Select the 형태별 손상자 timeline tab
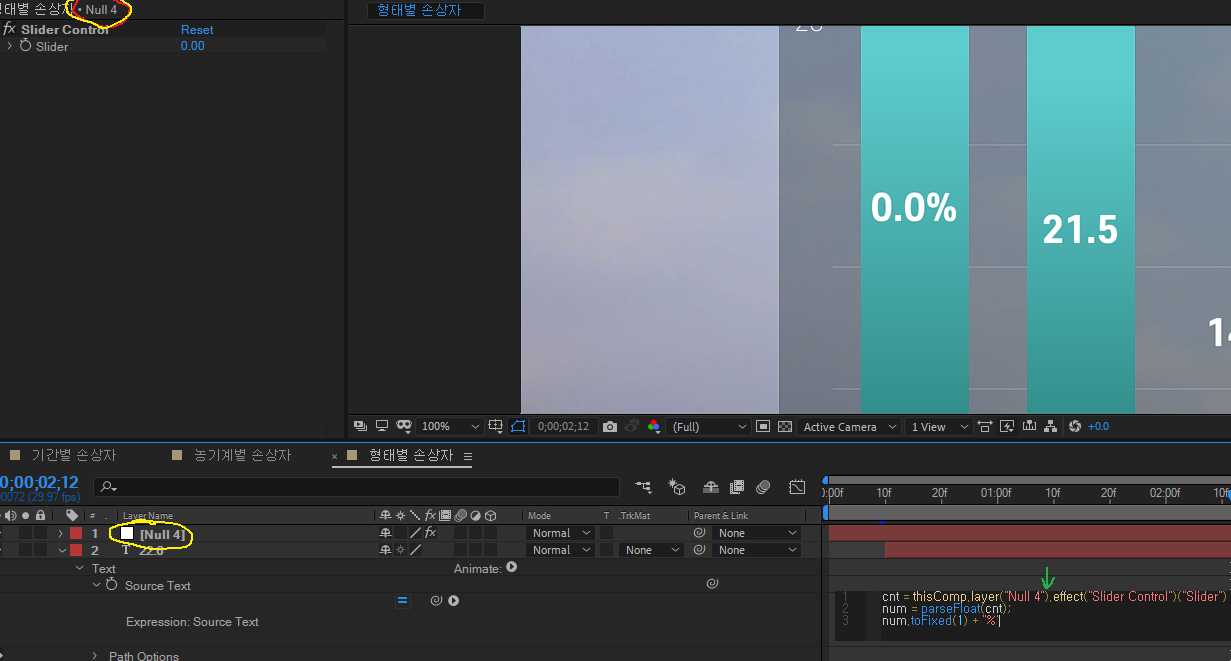 [411, 455]
